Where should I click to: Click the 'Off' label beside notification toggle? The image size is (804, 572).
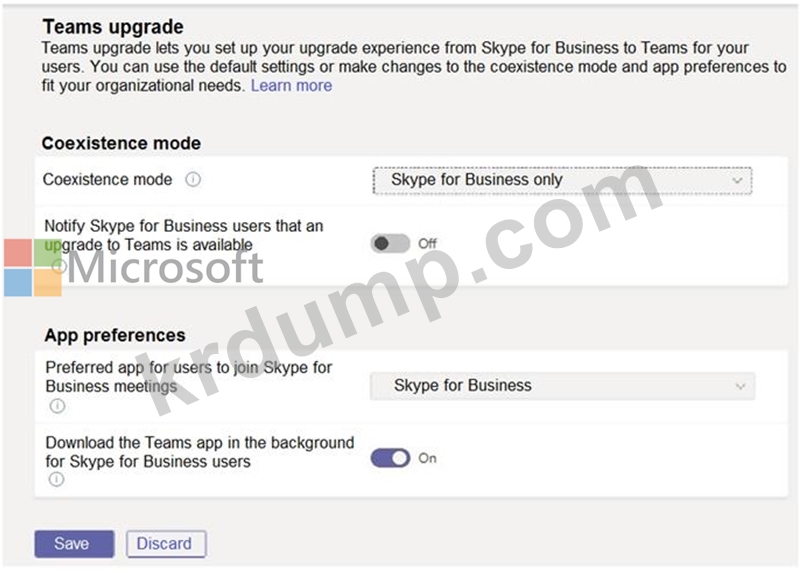pyautogui.click(x=428, y=244)
